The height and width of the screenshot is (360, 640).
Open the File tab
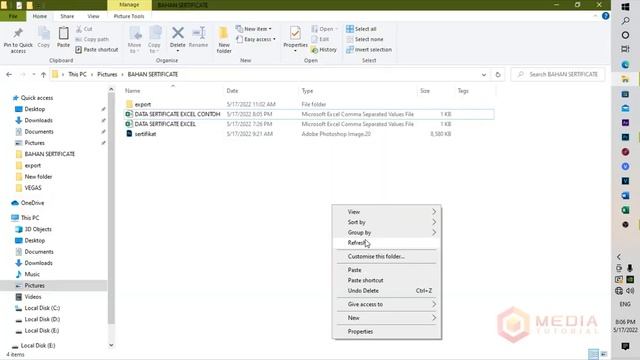pyautogui.click(x=13, y=16)
